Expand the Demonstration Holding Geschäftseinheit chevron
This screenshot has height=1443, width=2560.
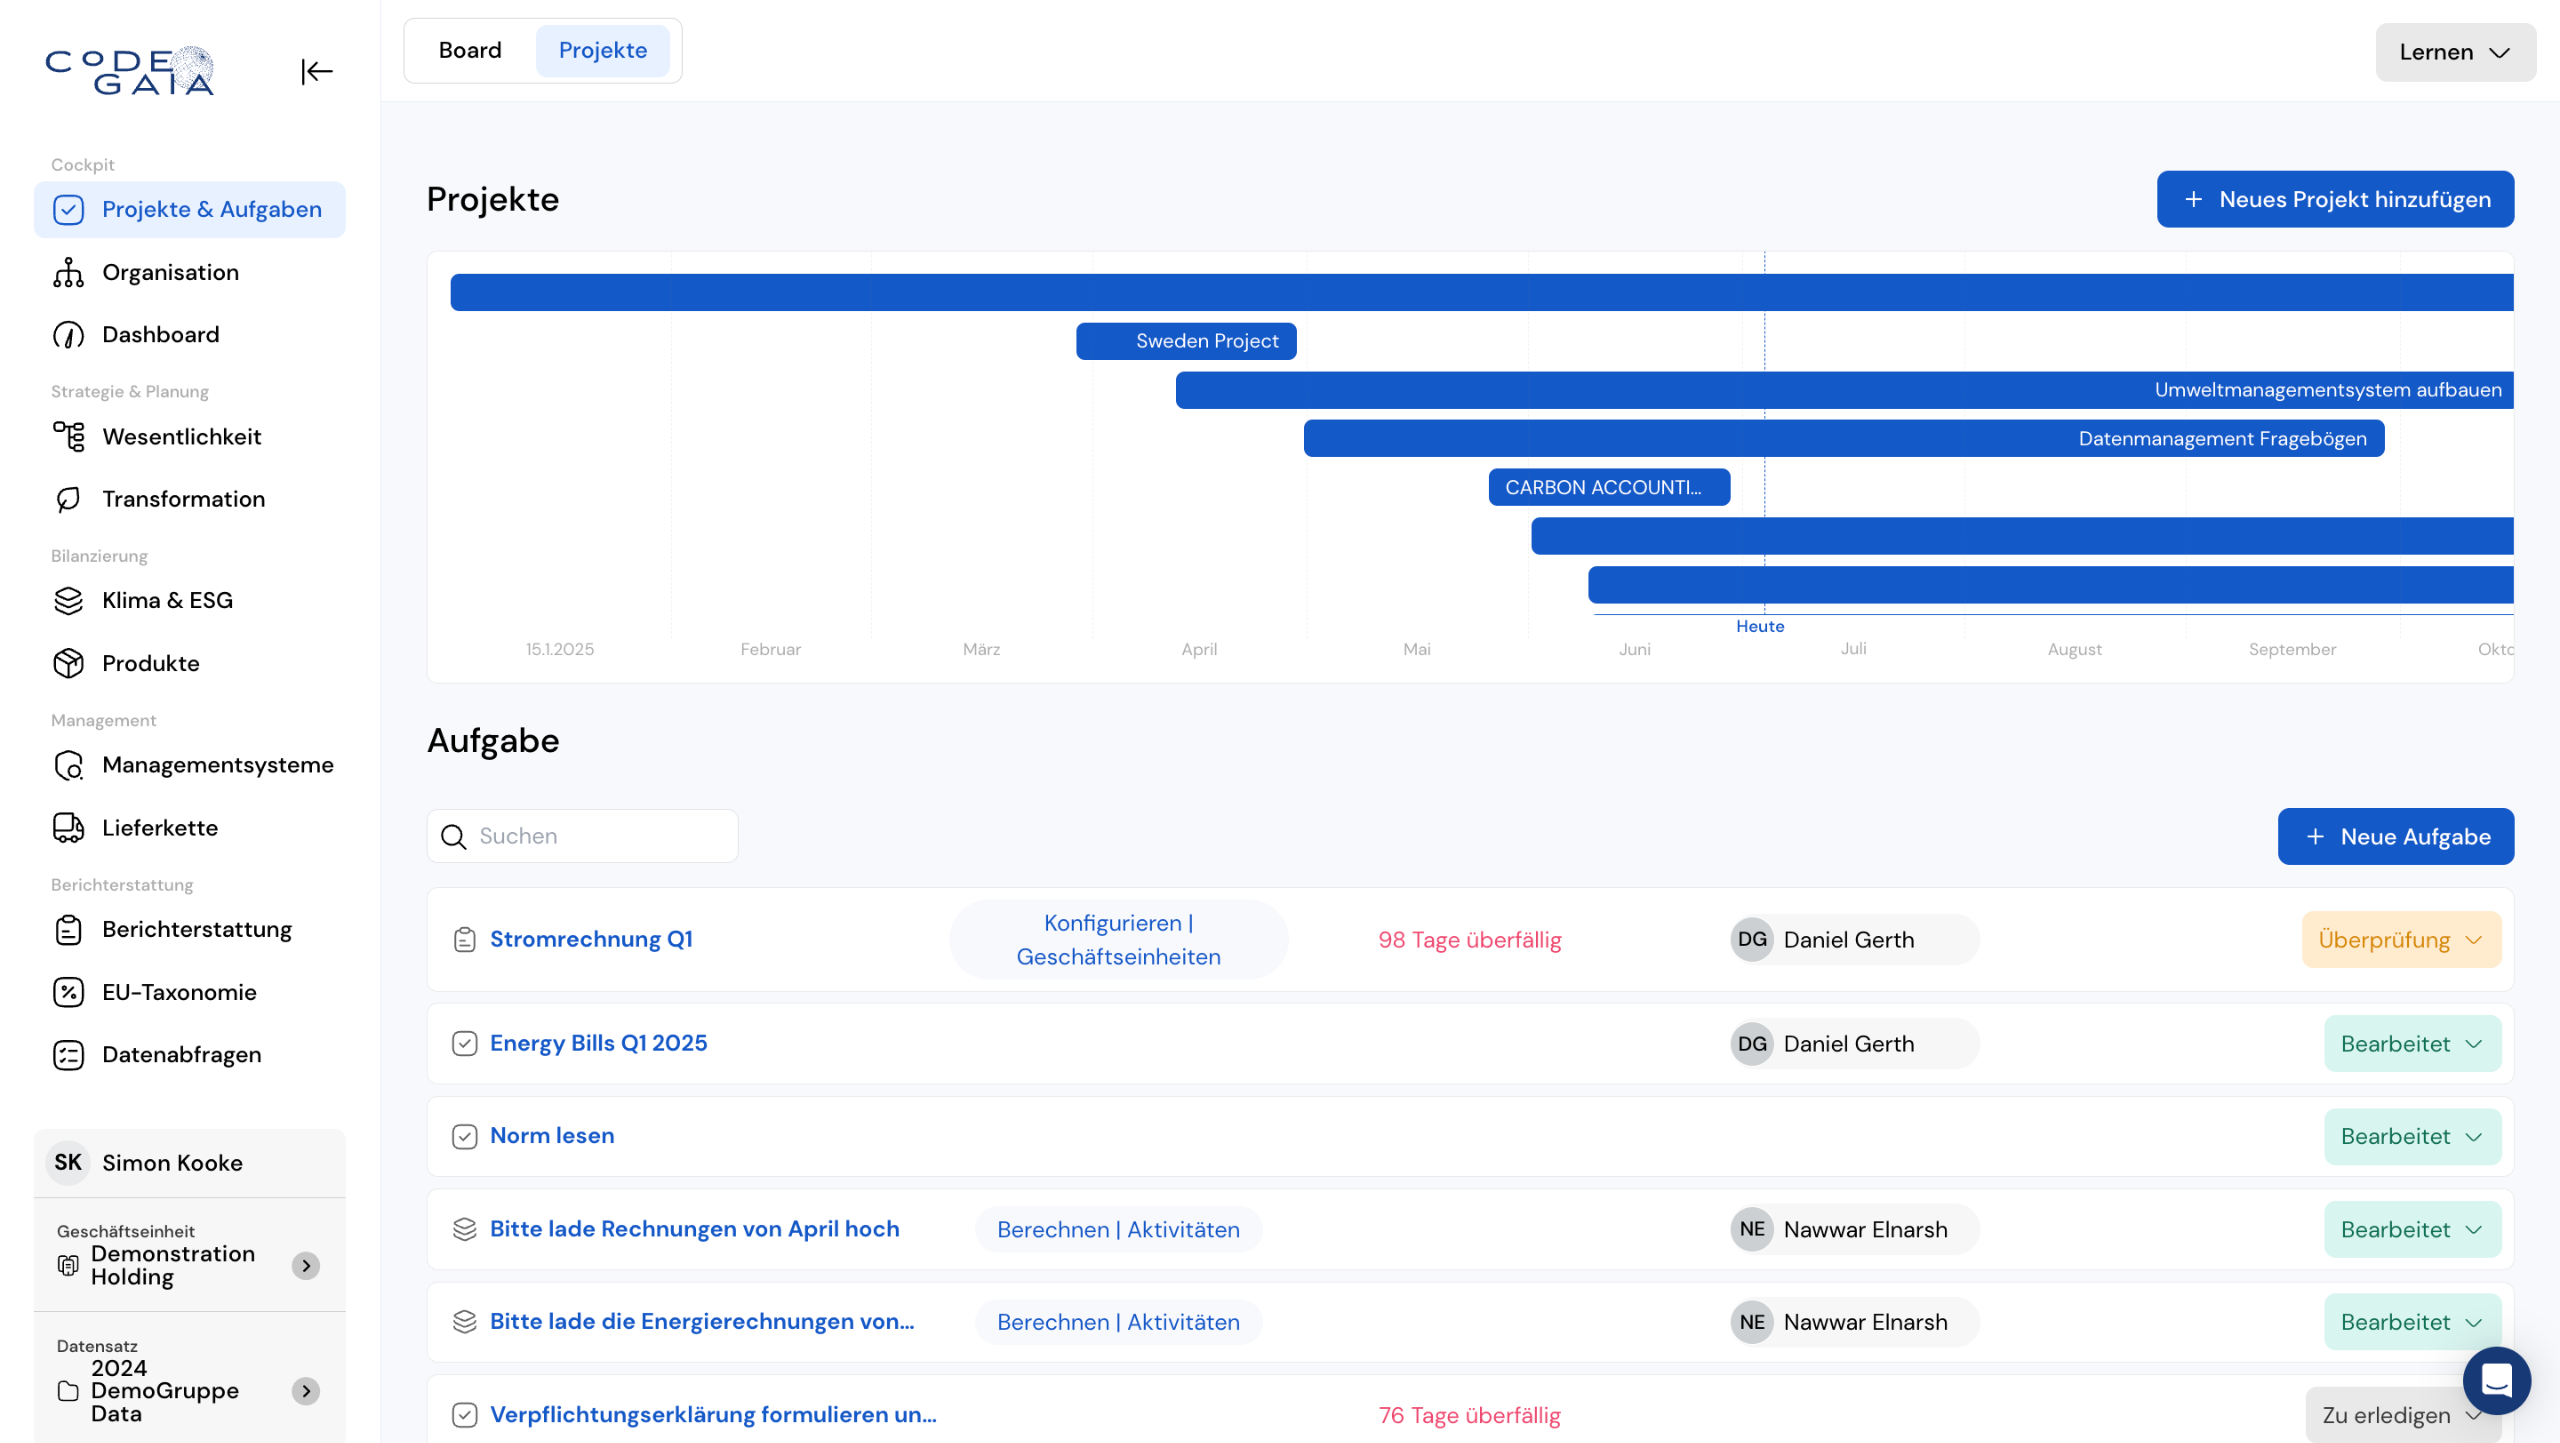pyautogui.click(x=306, y=1265)
